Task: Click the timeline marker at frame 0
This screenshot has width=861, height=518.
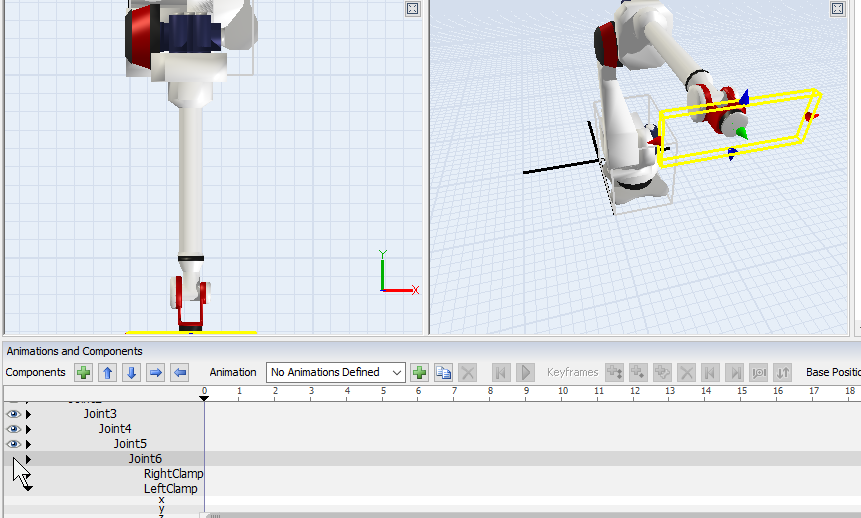Action: click(x=204, y=398)
